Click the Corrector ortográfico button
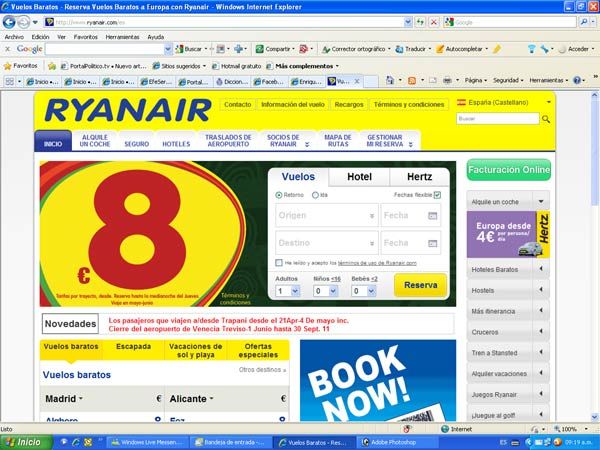Viewport: 600px width, 450px height. 354,49
